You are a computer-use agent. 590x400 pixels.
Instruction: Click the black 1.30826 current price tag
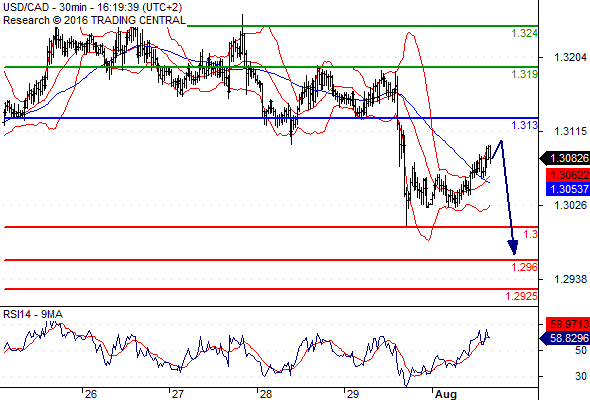tap(565, 158)
